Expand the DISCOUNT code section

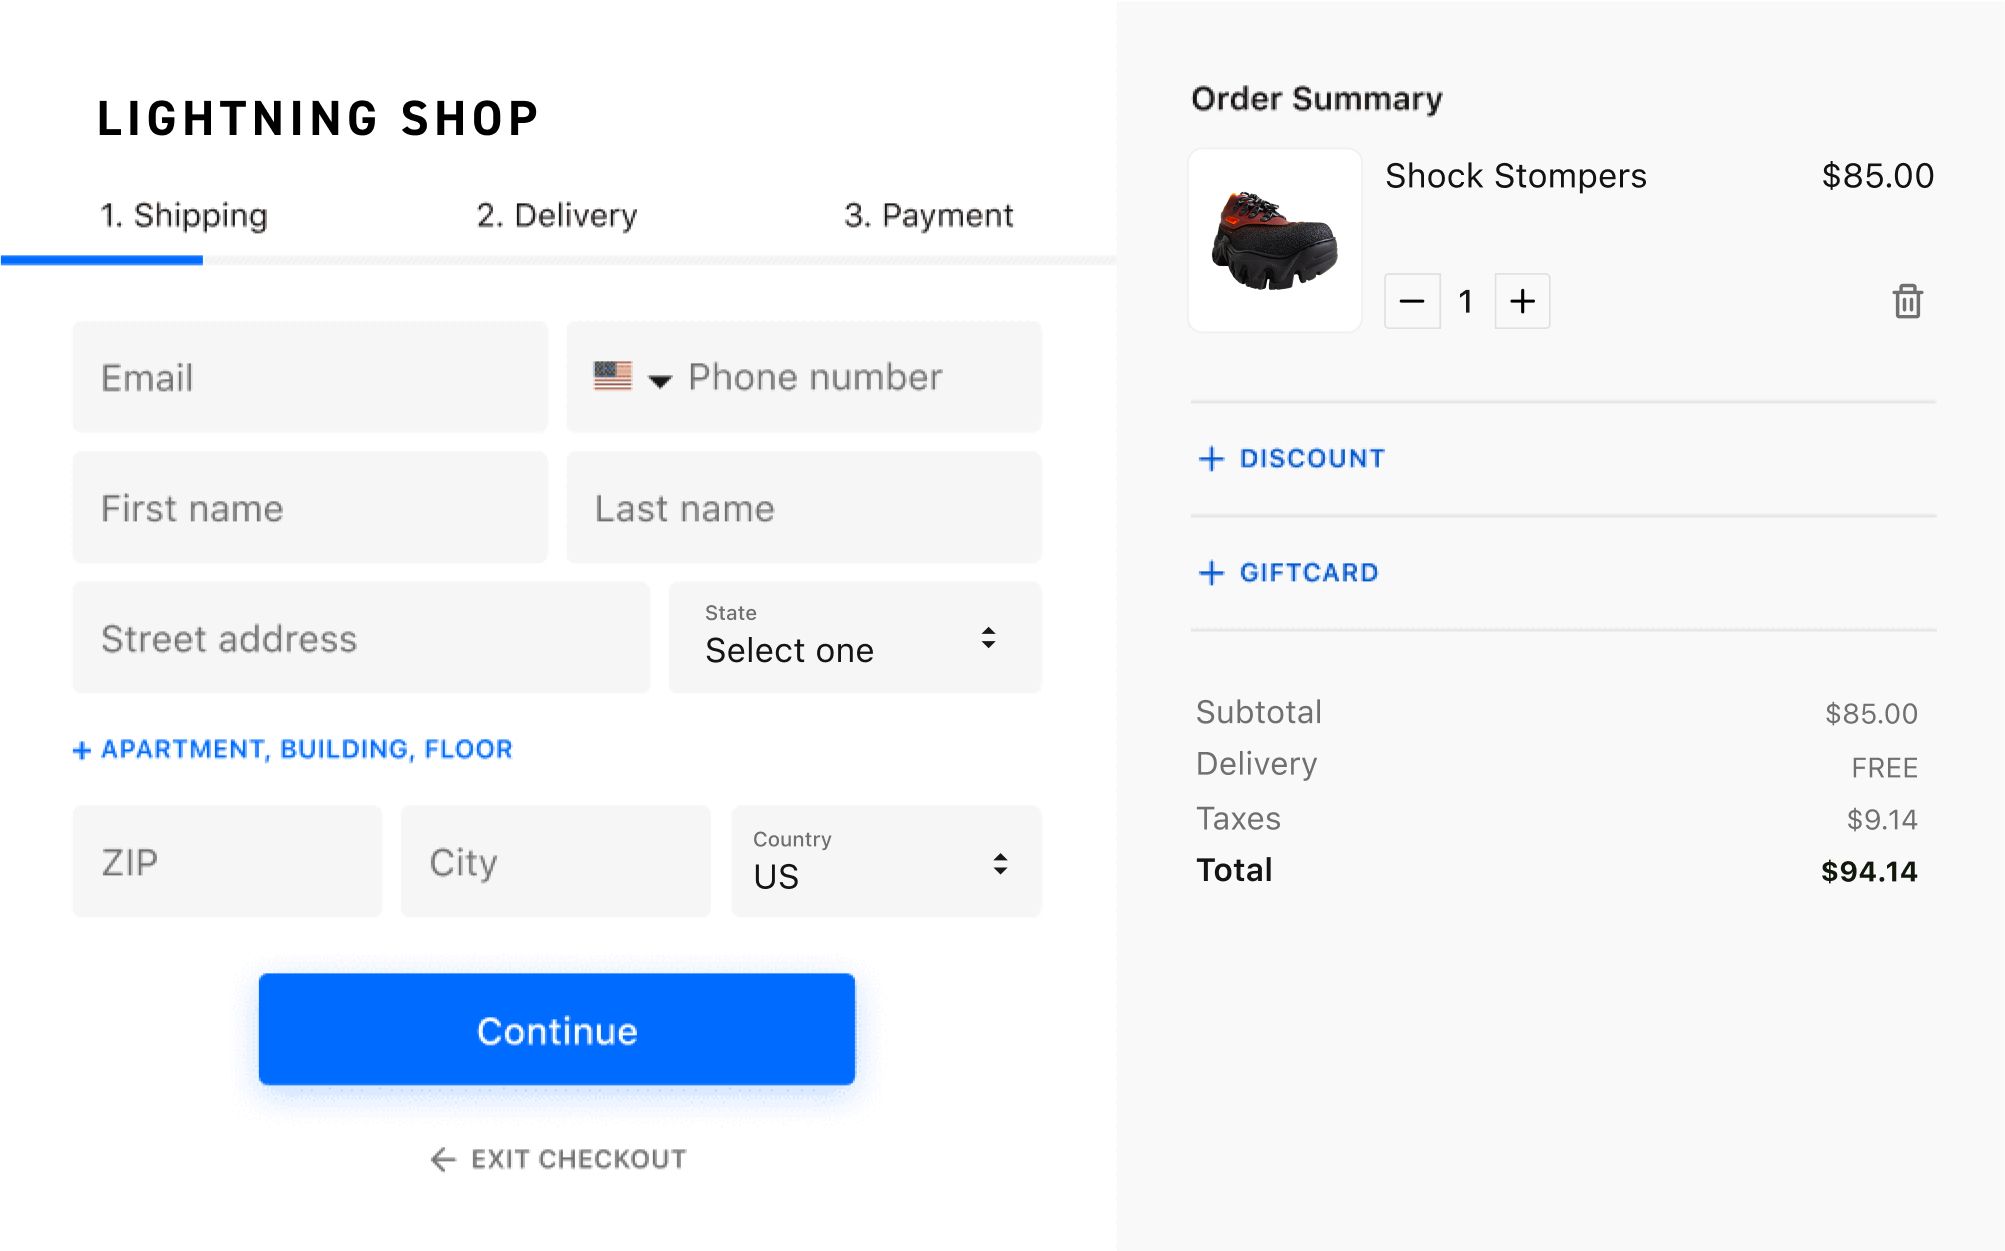1312,459
